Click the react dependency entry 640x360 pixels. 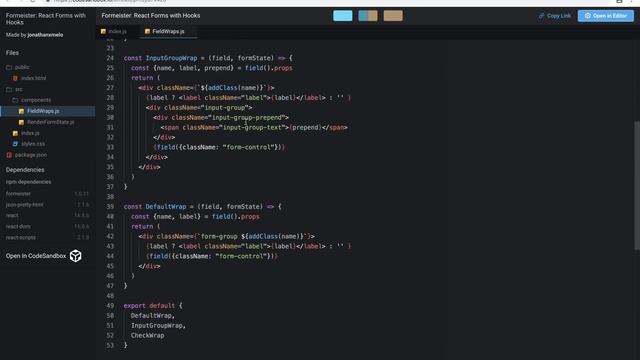47,216
